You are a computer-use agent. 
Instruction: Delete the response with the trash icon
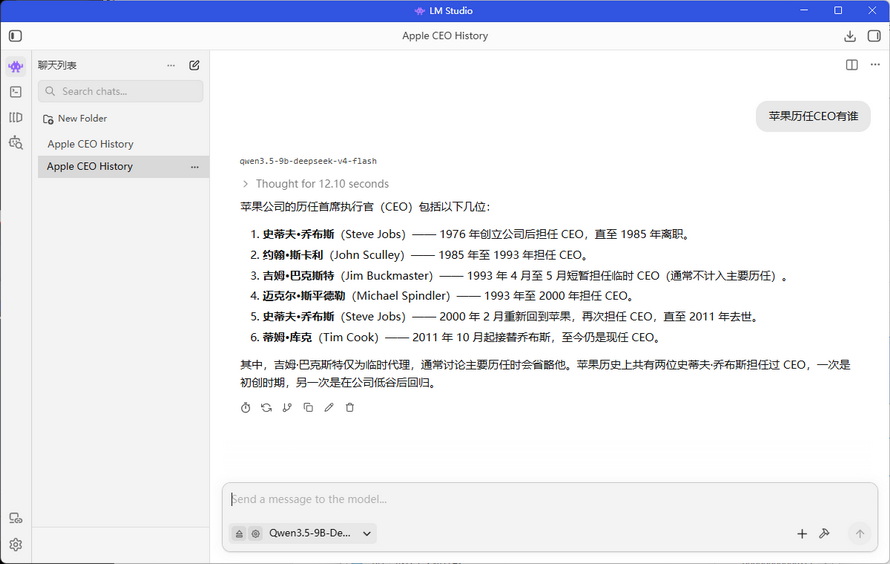350,407
